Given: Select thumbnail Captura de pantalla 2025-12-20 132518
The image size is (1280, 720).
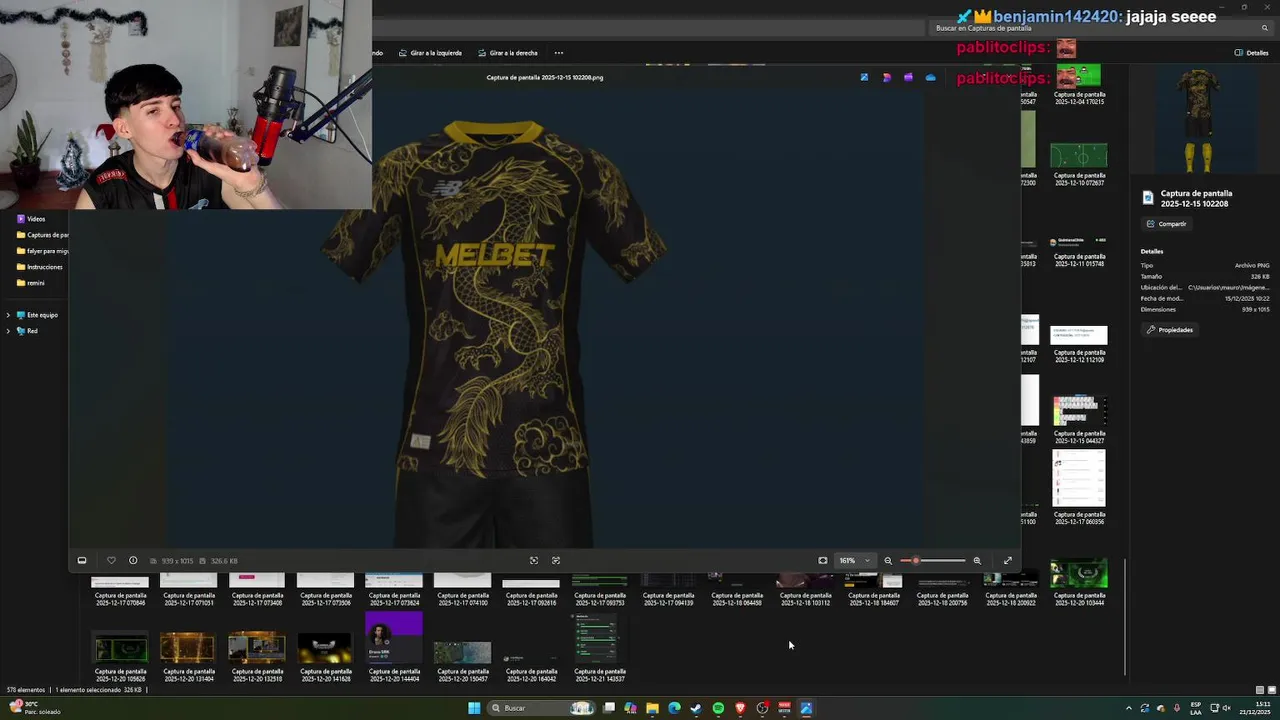Looking at the screenshot, I should click(x=257, y=658).
